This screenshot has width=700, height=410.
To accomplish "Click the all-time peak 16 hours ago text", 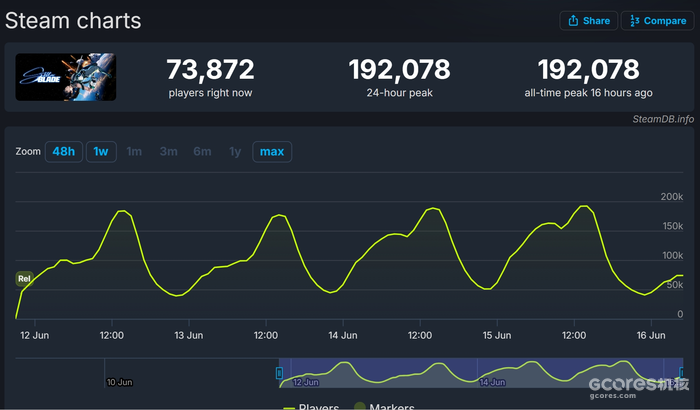I will coord(588,93).
